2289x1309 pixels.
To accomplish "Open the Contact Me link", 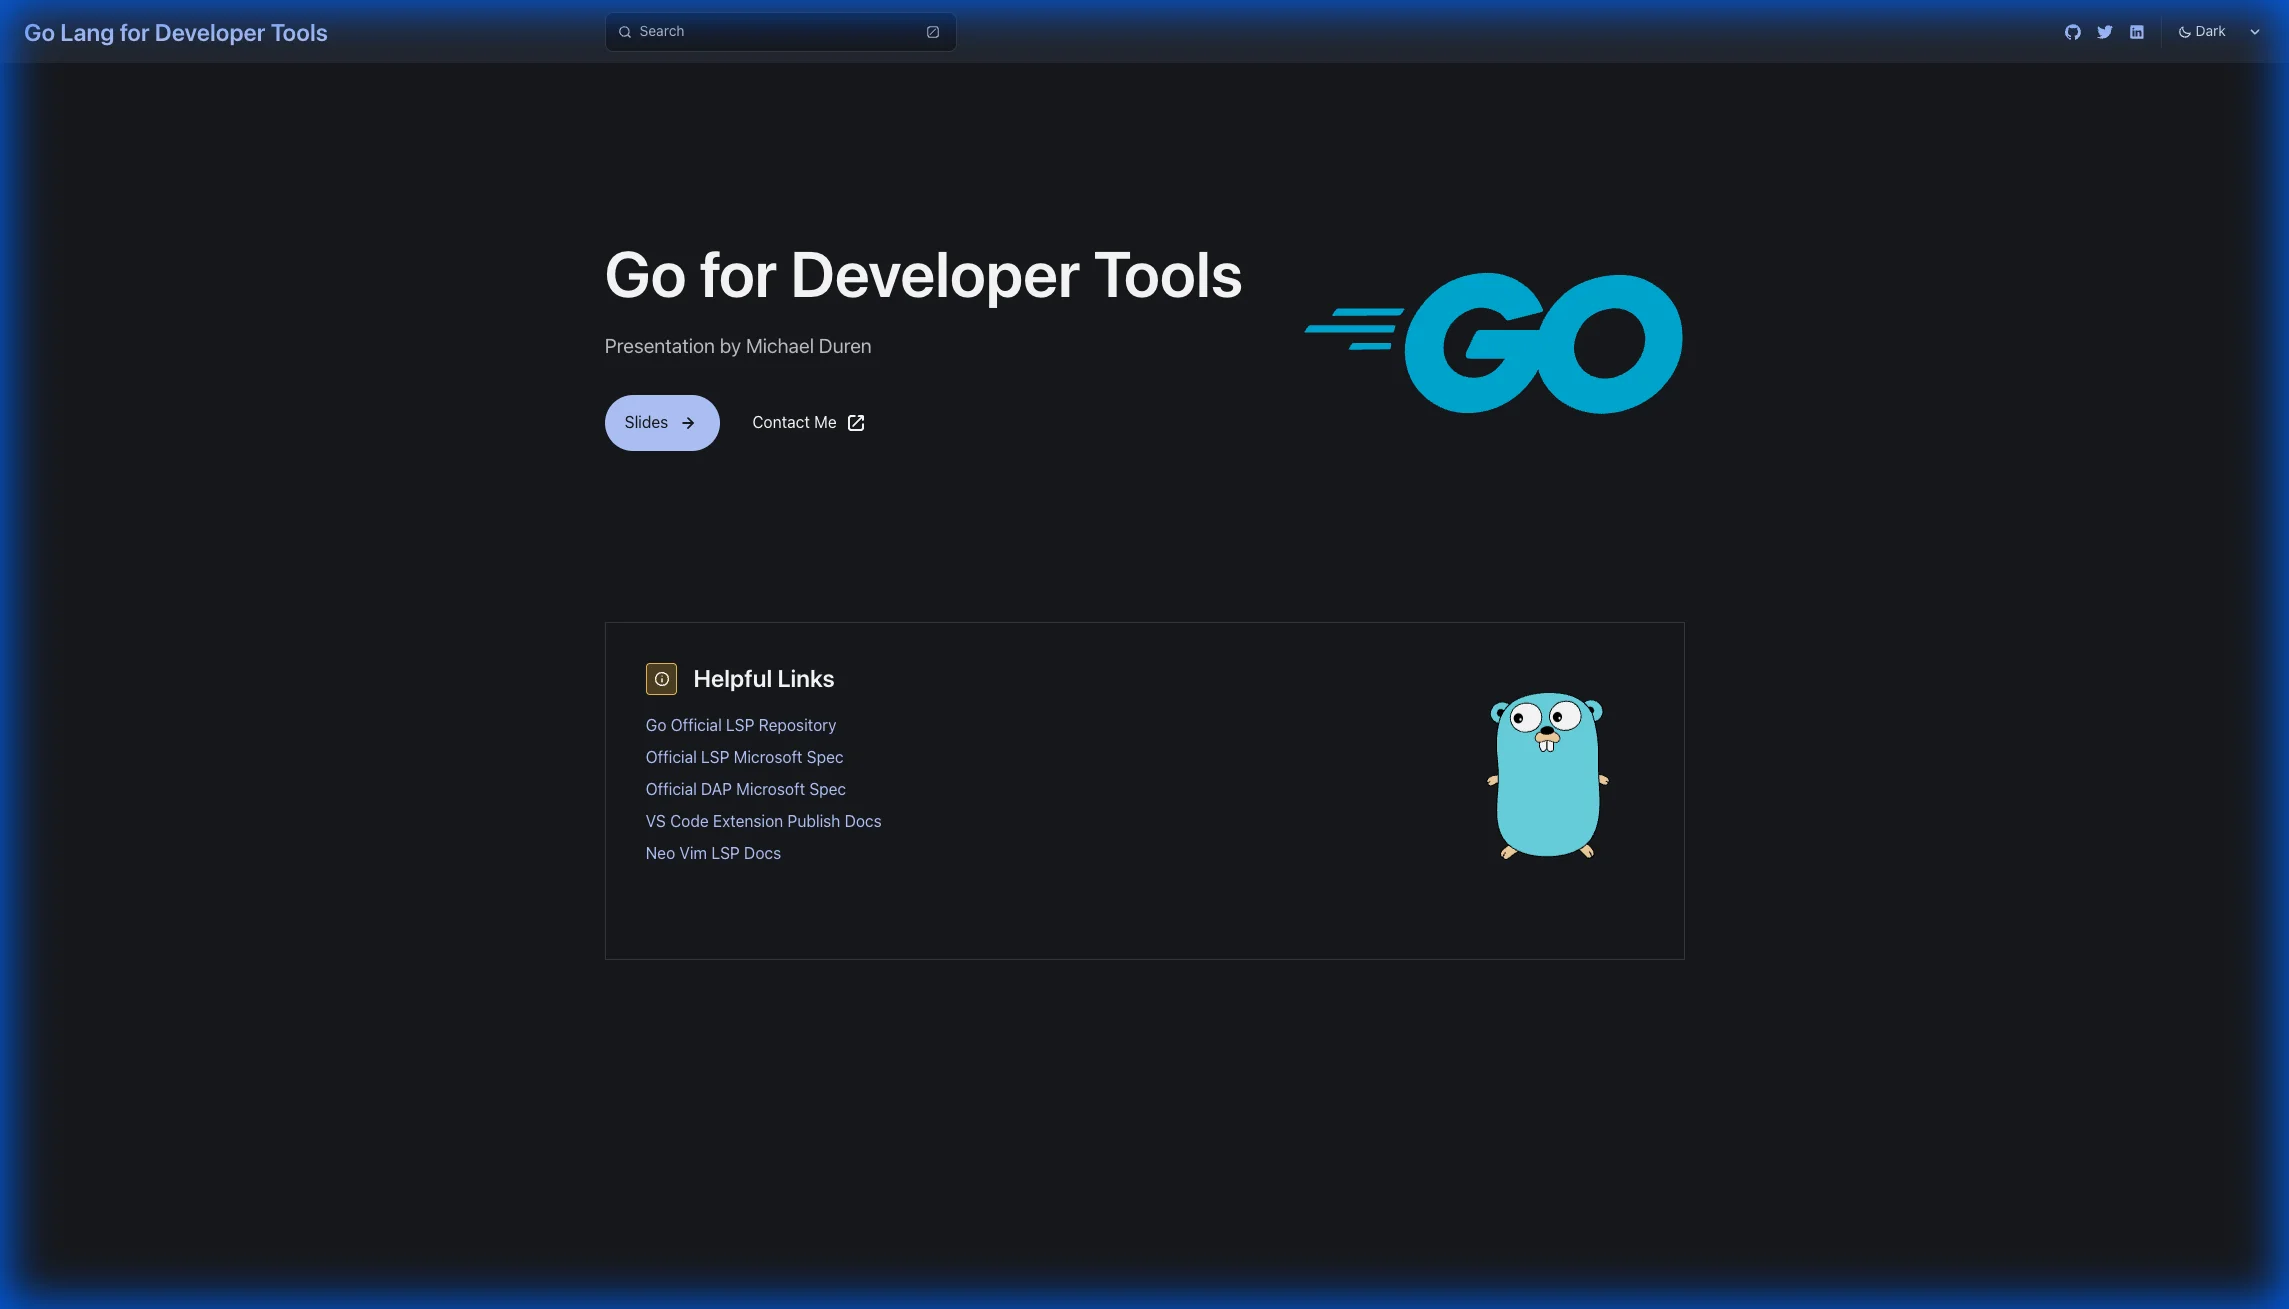I will [808, 423].
